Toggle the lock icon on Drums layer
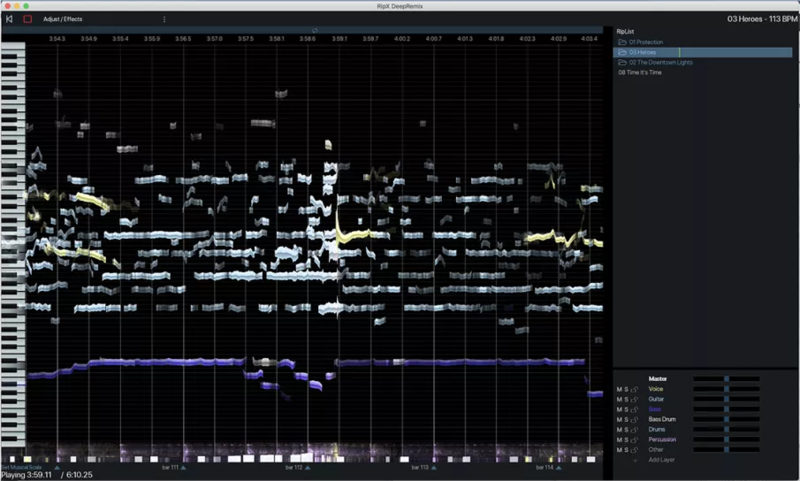The width and height of the screenshot is (800, 481). click(x=635, y=429)
